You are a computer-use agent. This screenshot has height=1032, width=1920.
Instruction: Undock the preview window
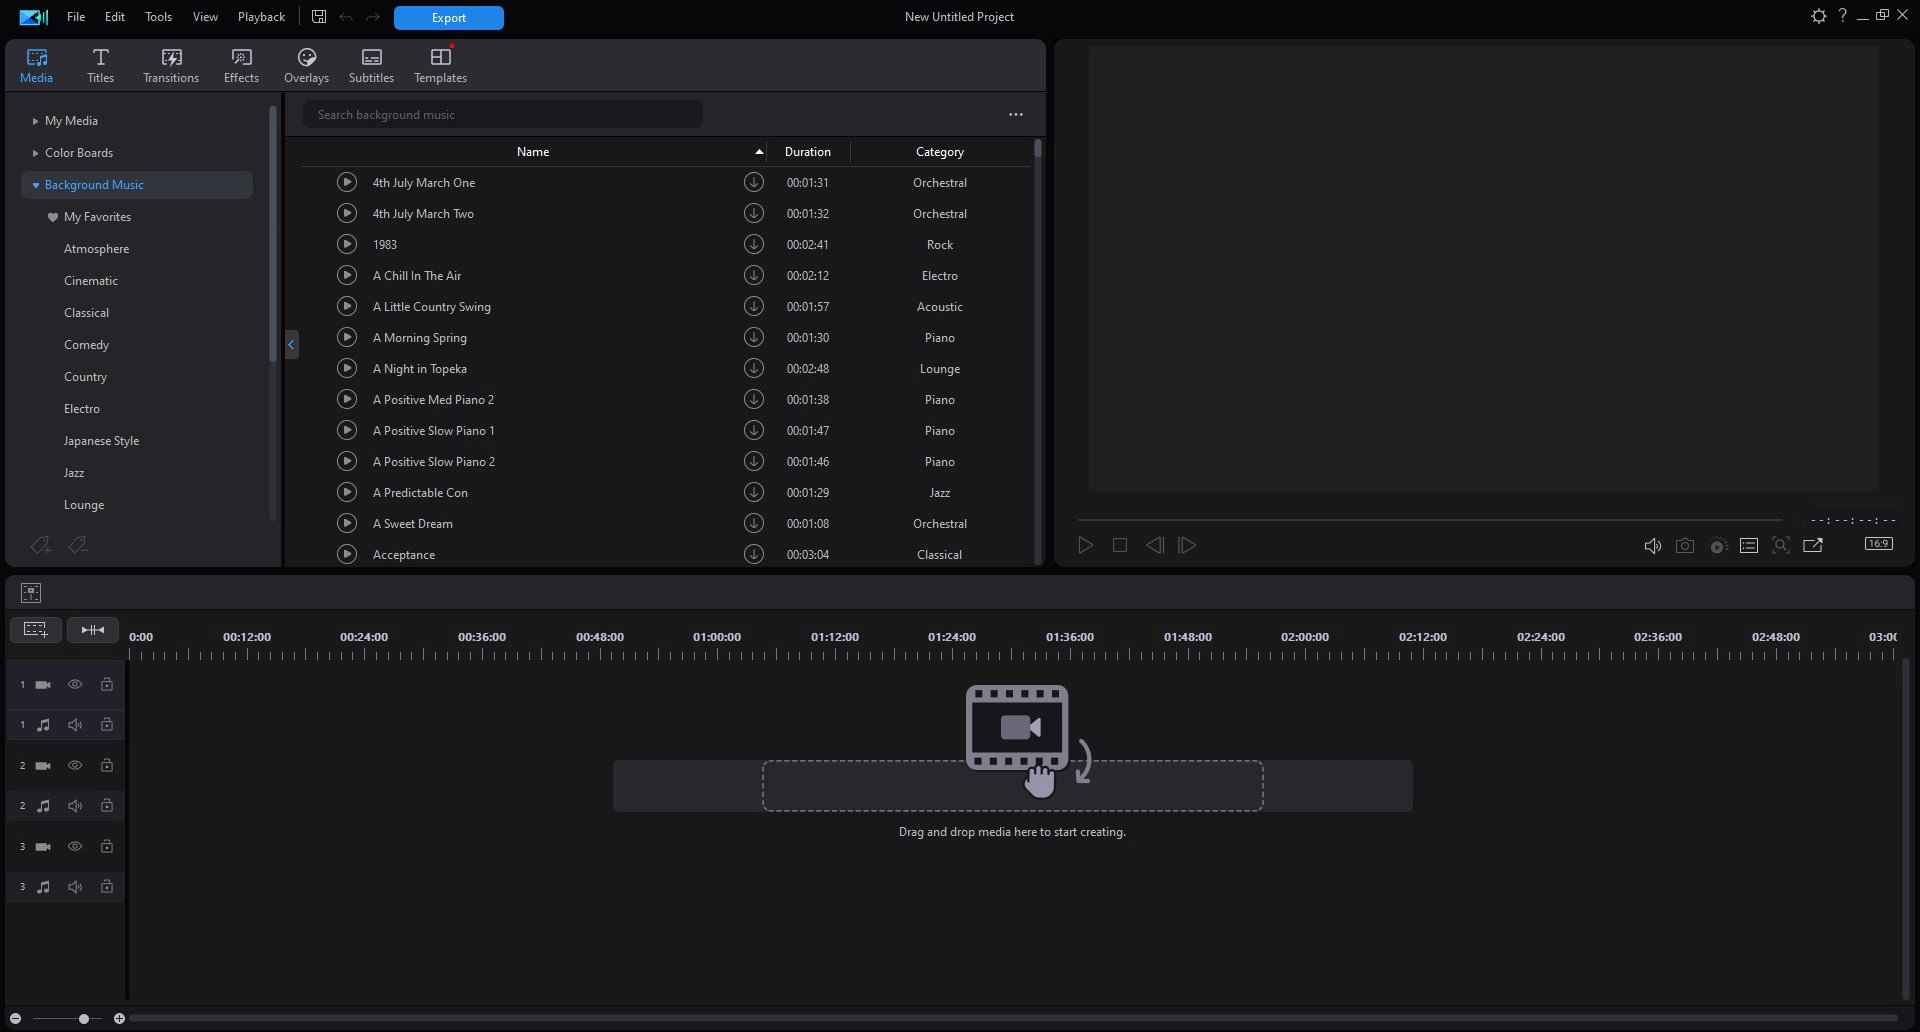point(1813,545)
